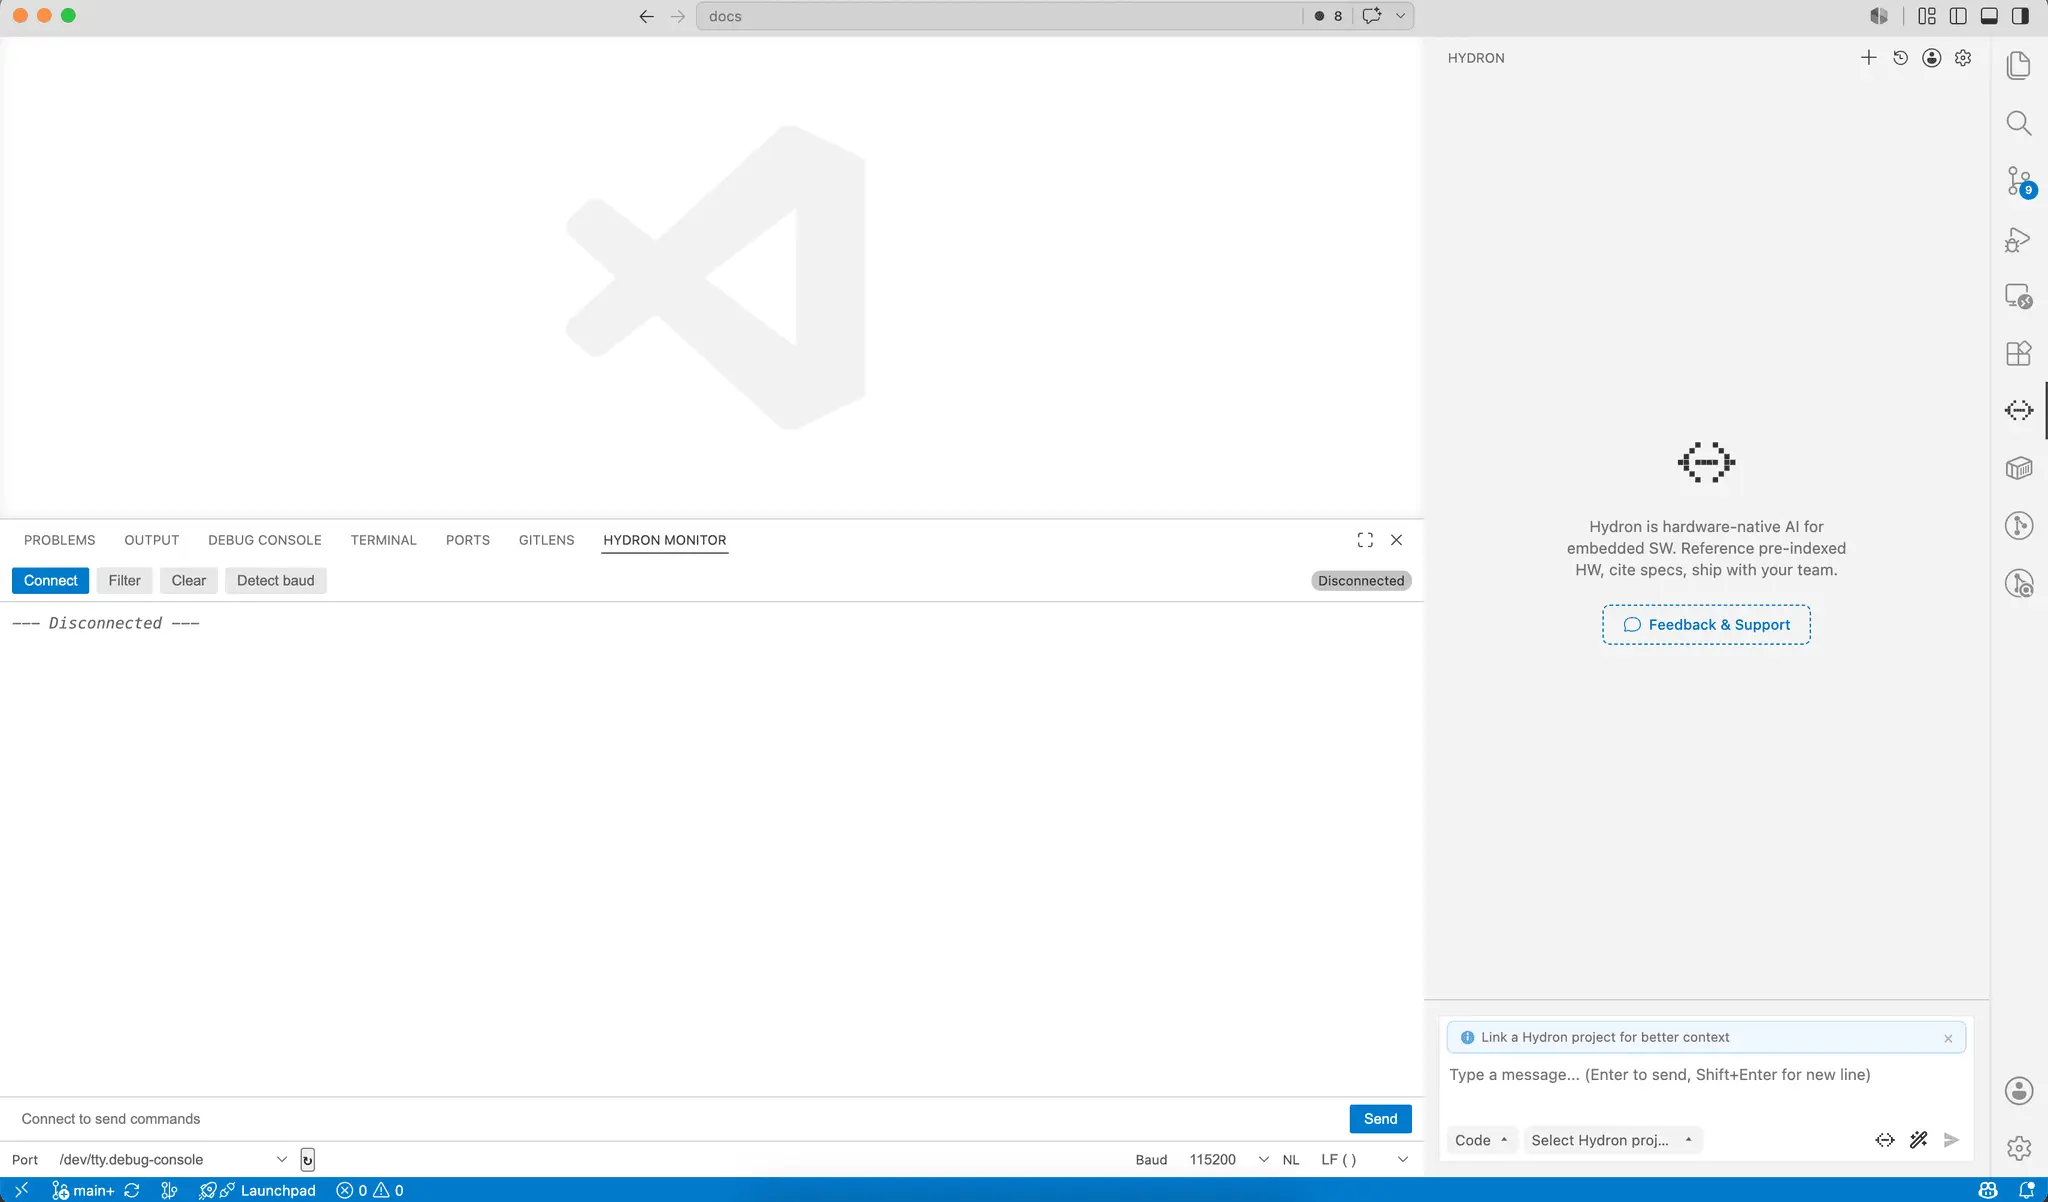The height and width of the screenshot is (1202, 2048).
Task: Click the errors and warnings count
Action: click(x=370, y=1190)
